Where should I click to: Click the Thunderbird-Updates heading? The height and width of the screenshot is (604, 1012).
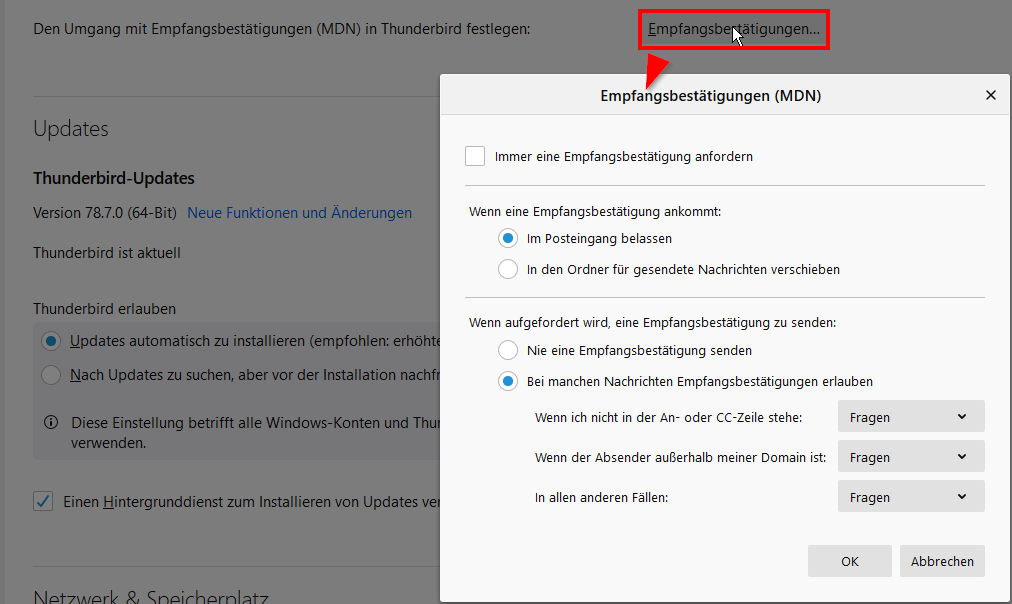tap(114, 178)
